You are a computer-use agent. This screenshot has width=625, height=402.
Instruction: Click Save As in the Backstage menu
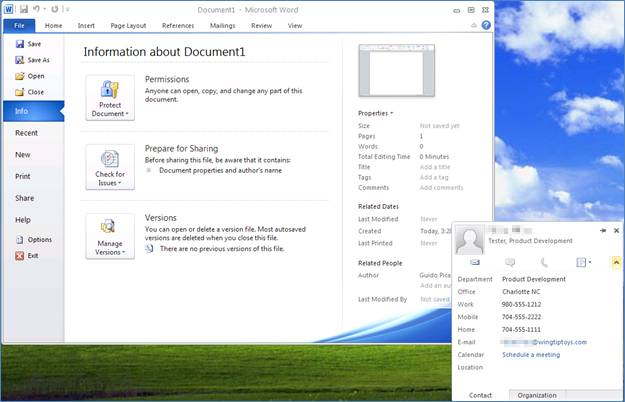pyautogui.click(x=32, y=60)
